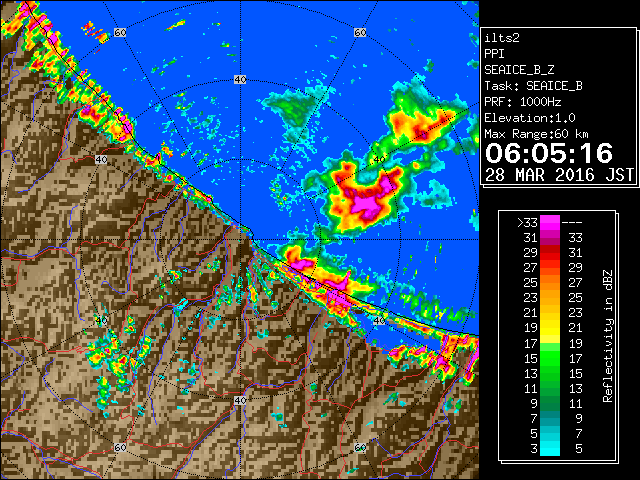Click the 60 km ring label in southeast land area
The height and width of the screenshot is (480, 640).
tap(360, 447)
